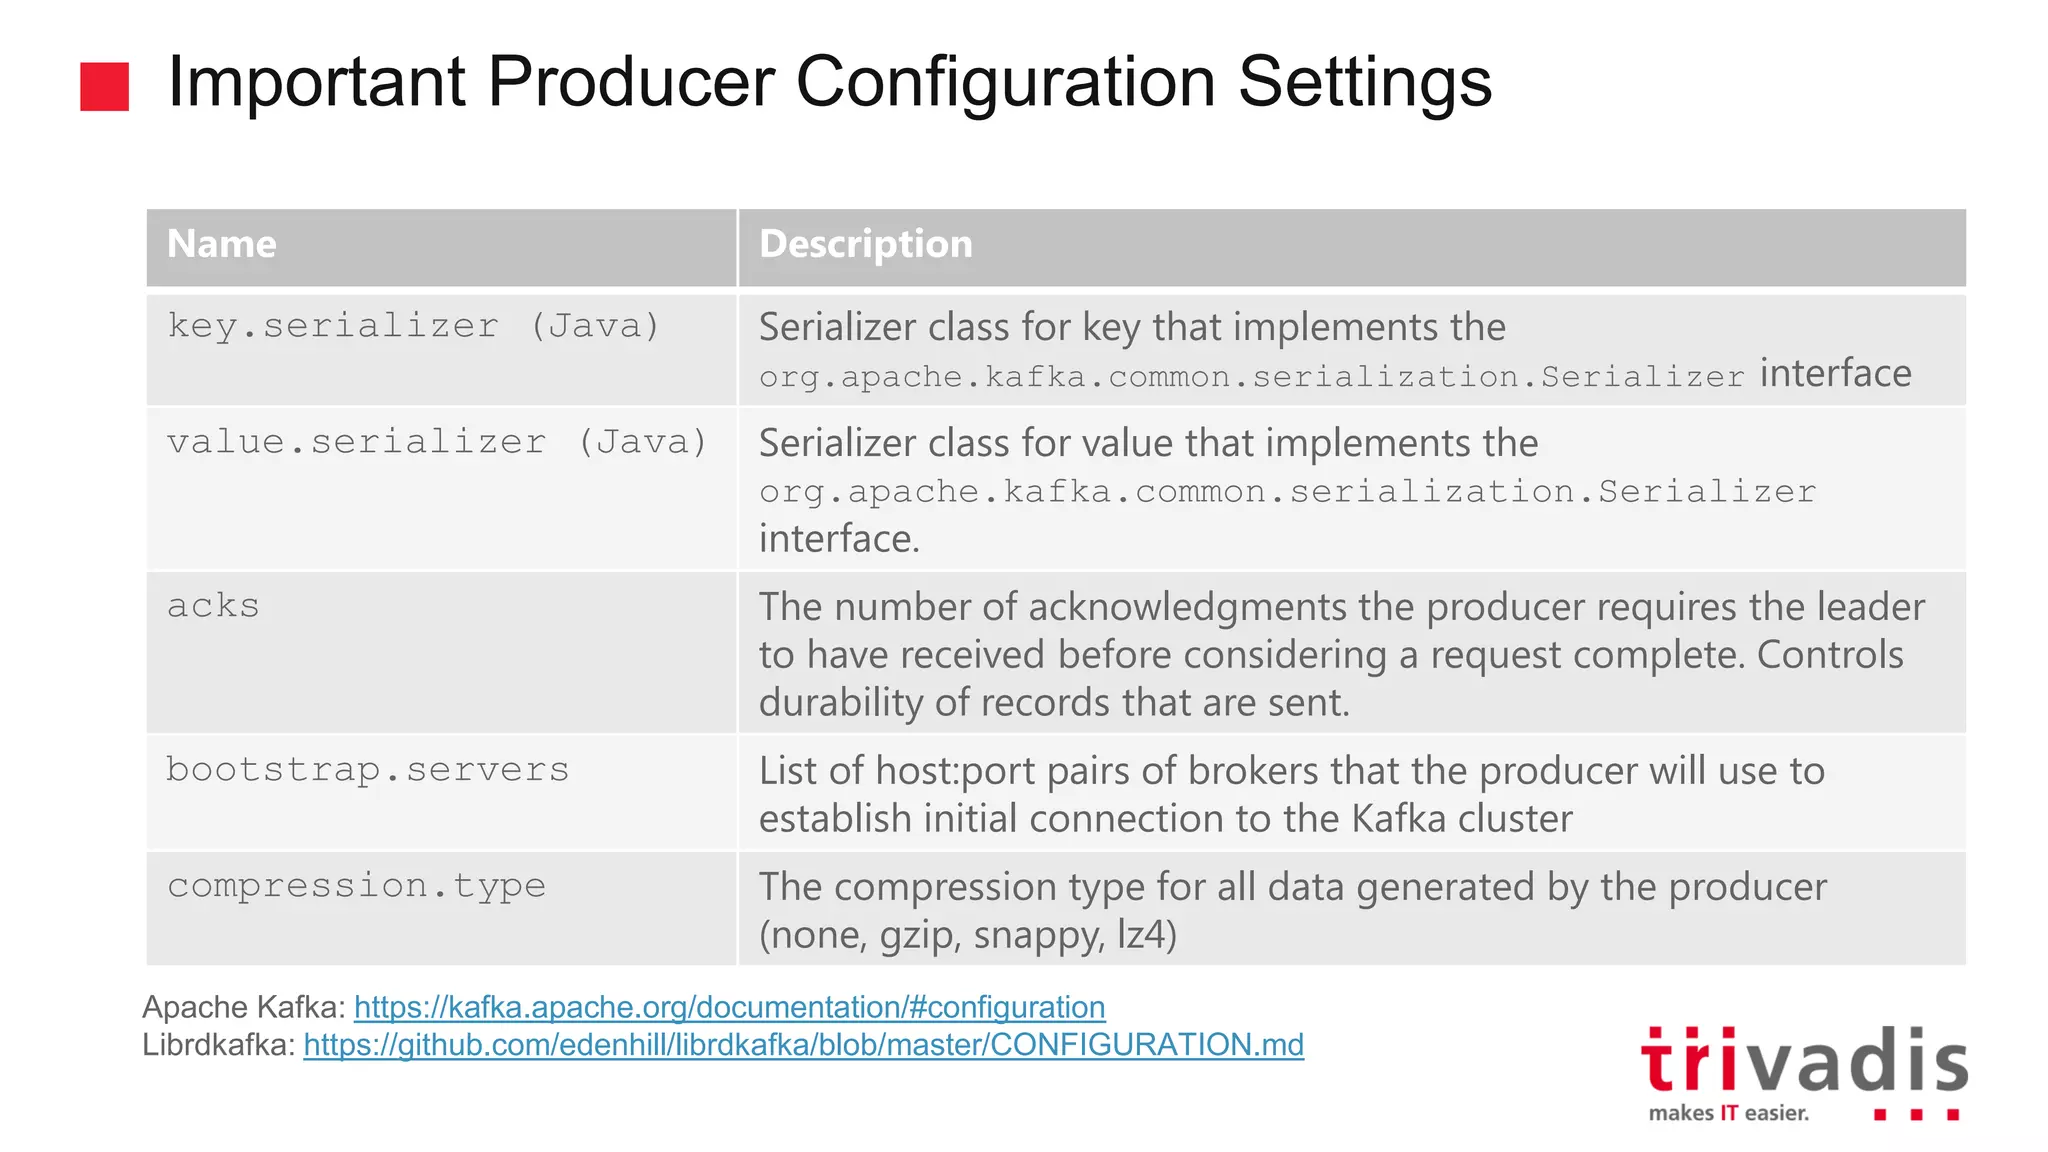Select the slide title 'Important Producer Configuration Settings'

point(829,82)
